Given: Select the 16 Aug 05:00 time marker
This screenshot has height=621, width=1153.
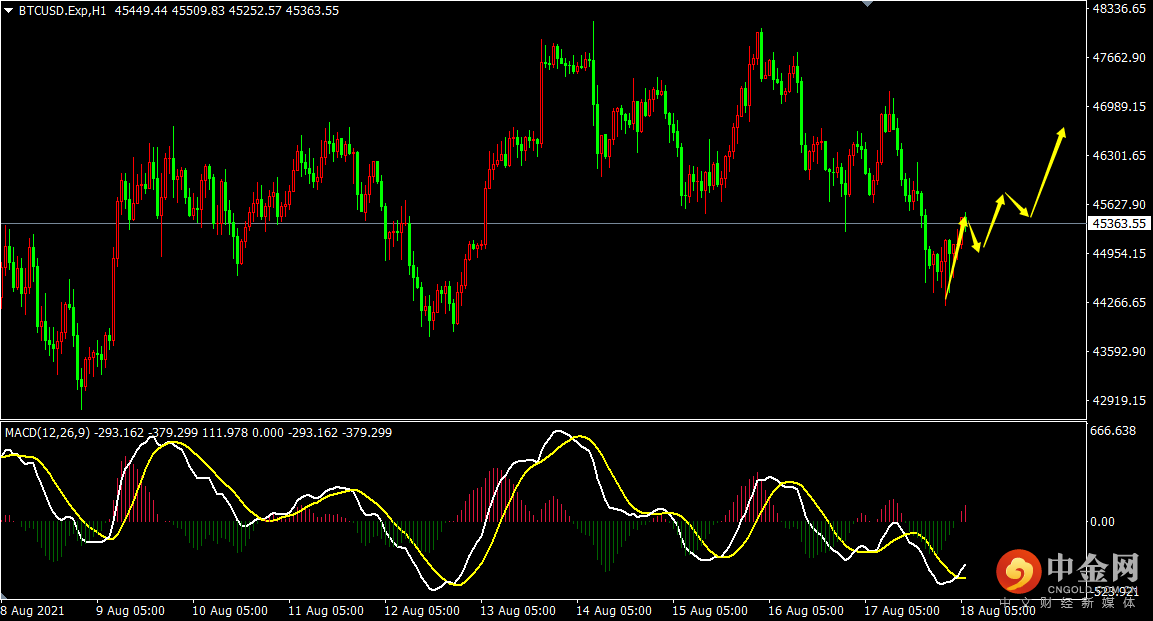Looking at the screenshot, I should pyautogui.click(x=808, y=610).
